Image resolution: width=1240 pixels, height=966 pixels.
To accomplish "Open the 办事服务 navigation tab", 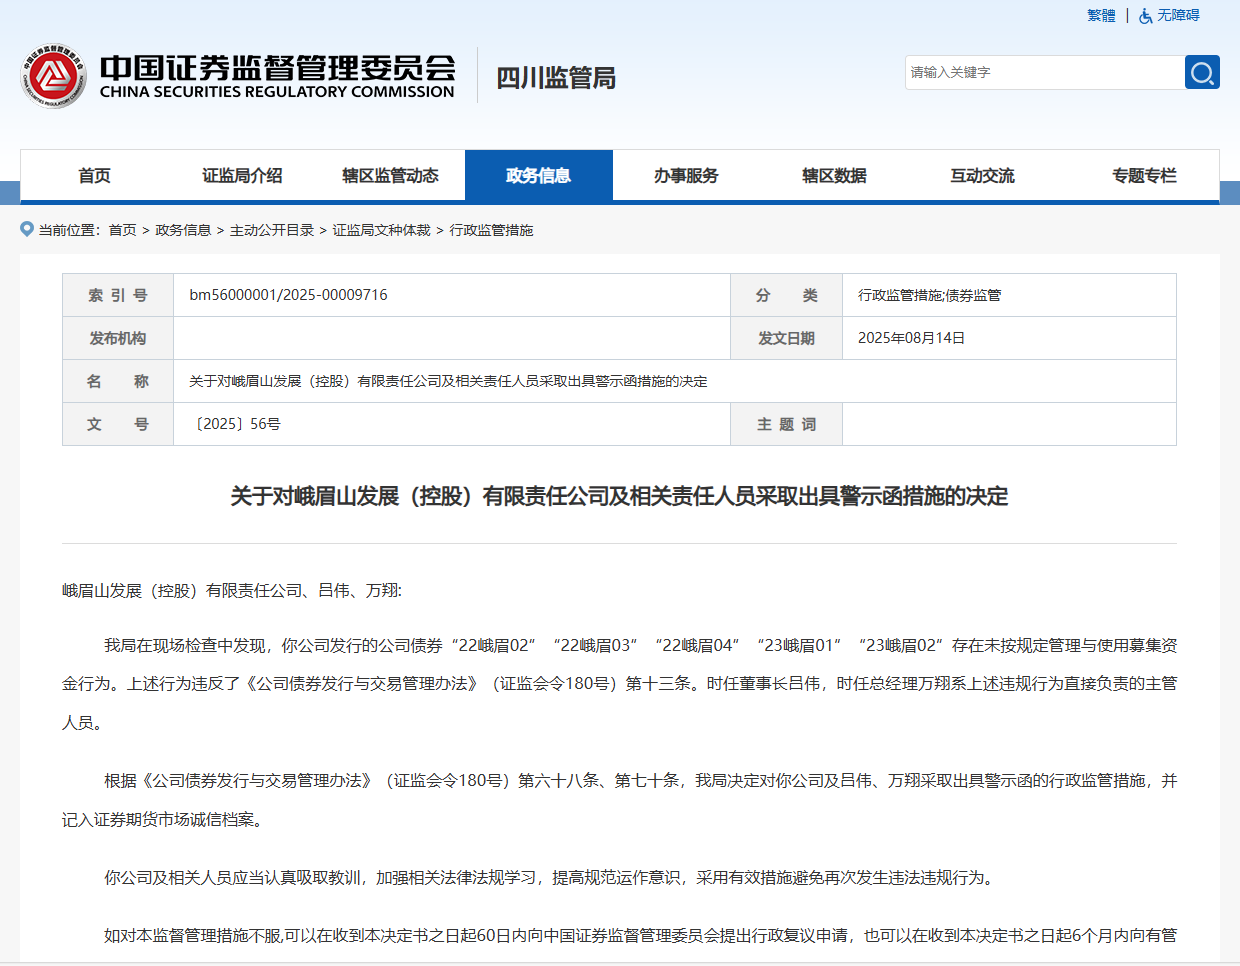I will tap(686, 176).
